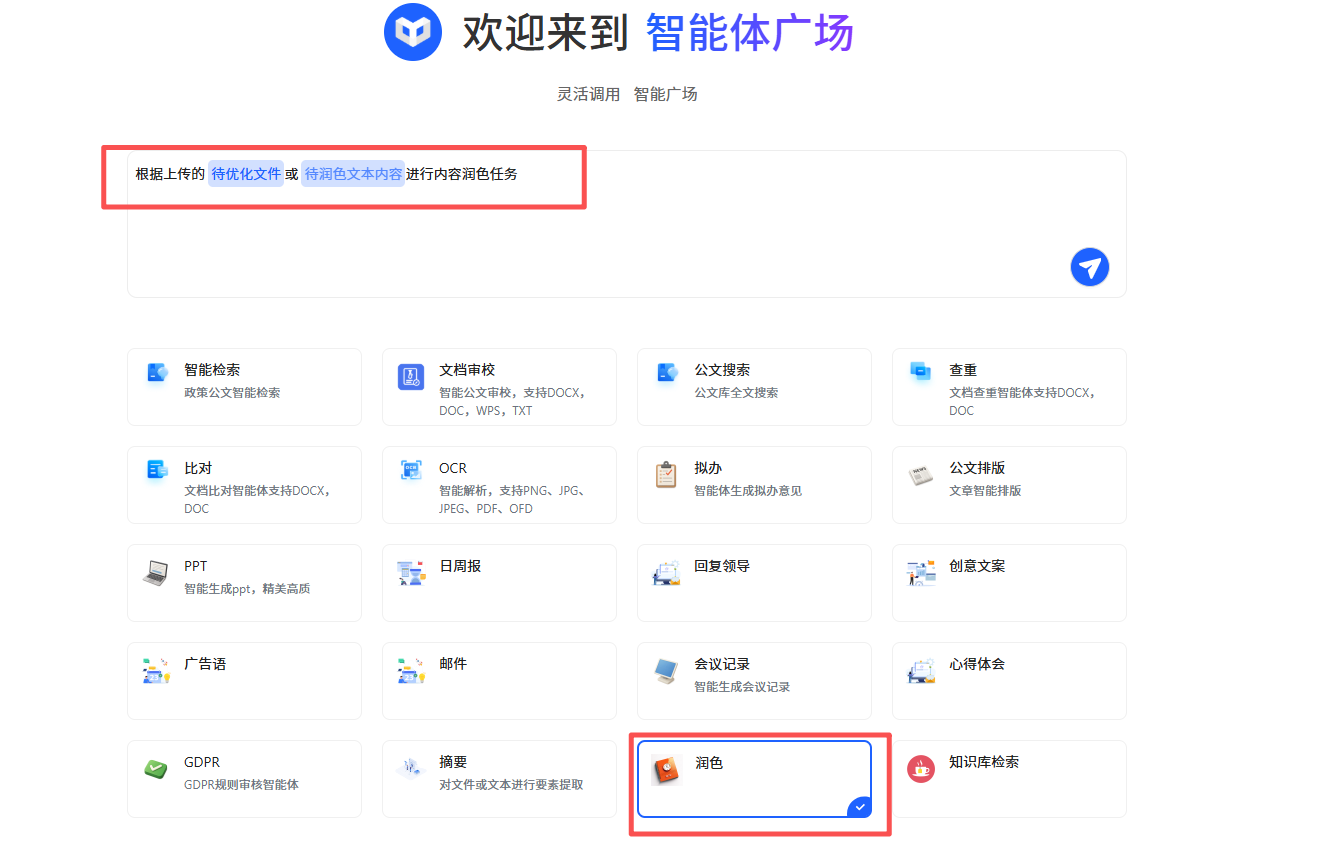Select the 查重 agent card

(x=1008, y=387)
